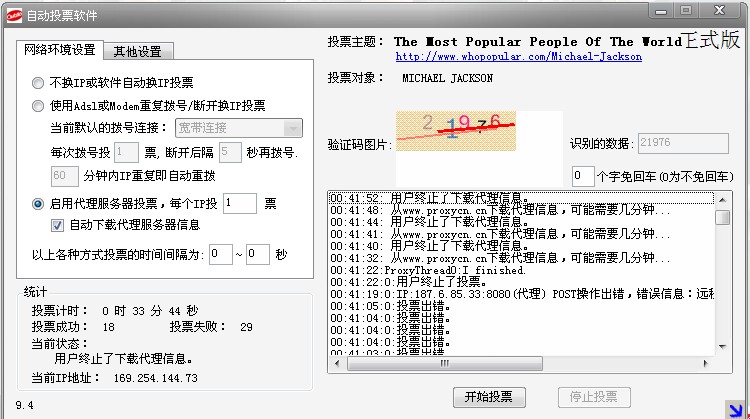Click the 投票成功 count 18

click(x=109, y=327)
